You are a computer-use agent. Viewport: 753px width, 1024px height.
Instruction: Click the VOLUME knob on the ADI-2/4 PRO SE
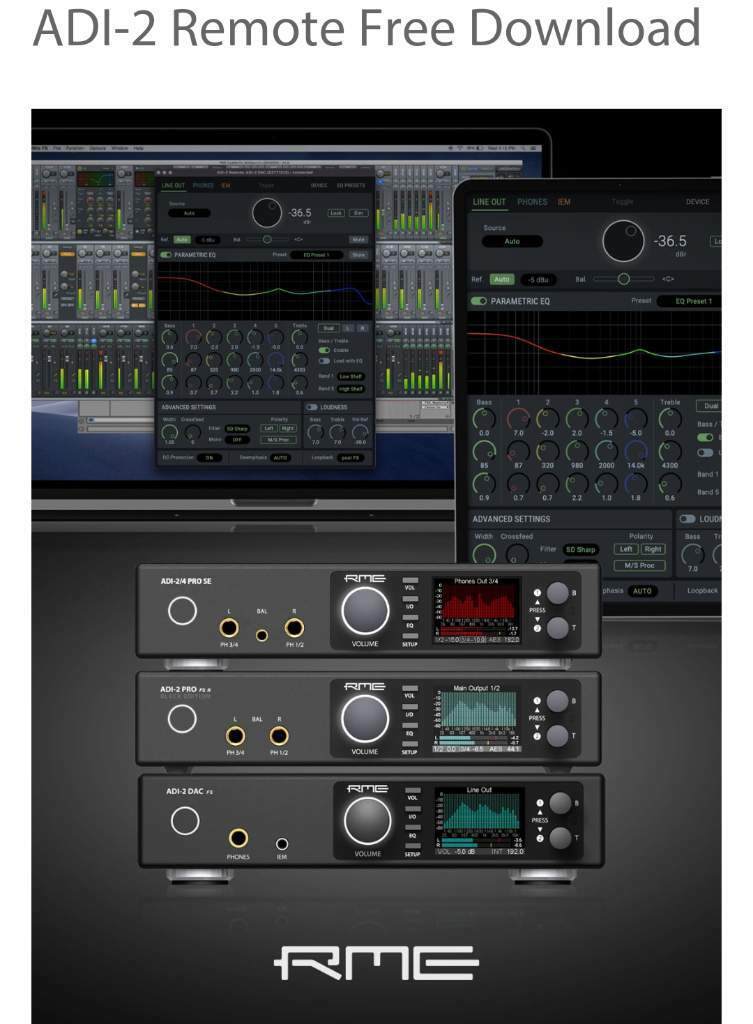(x=365, y=611)
